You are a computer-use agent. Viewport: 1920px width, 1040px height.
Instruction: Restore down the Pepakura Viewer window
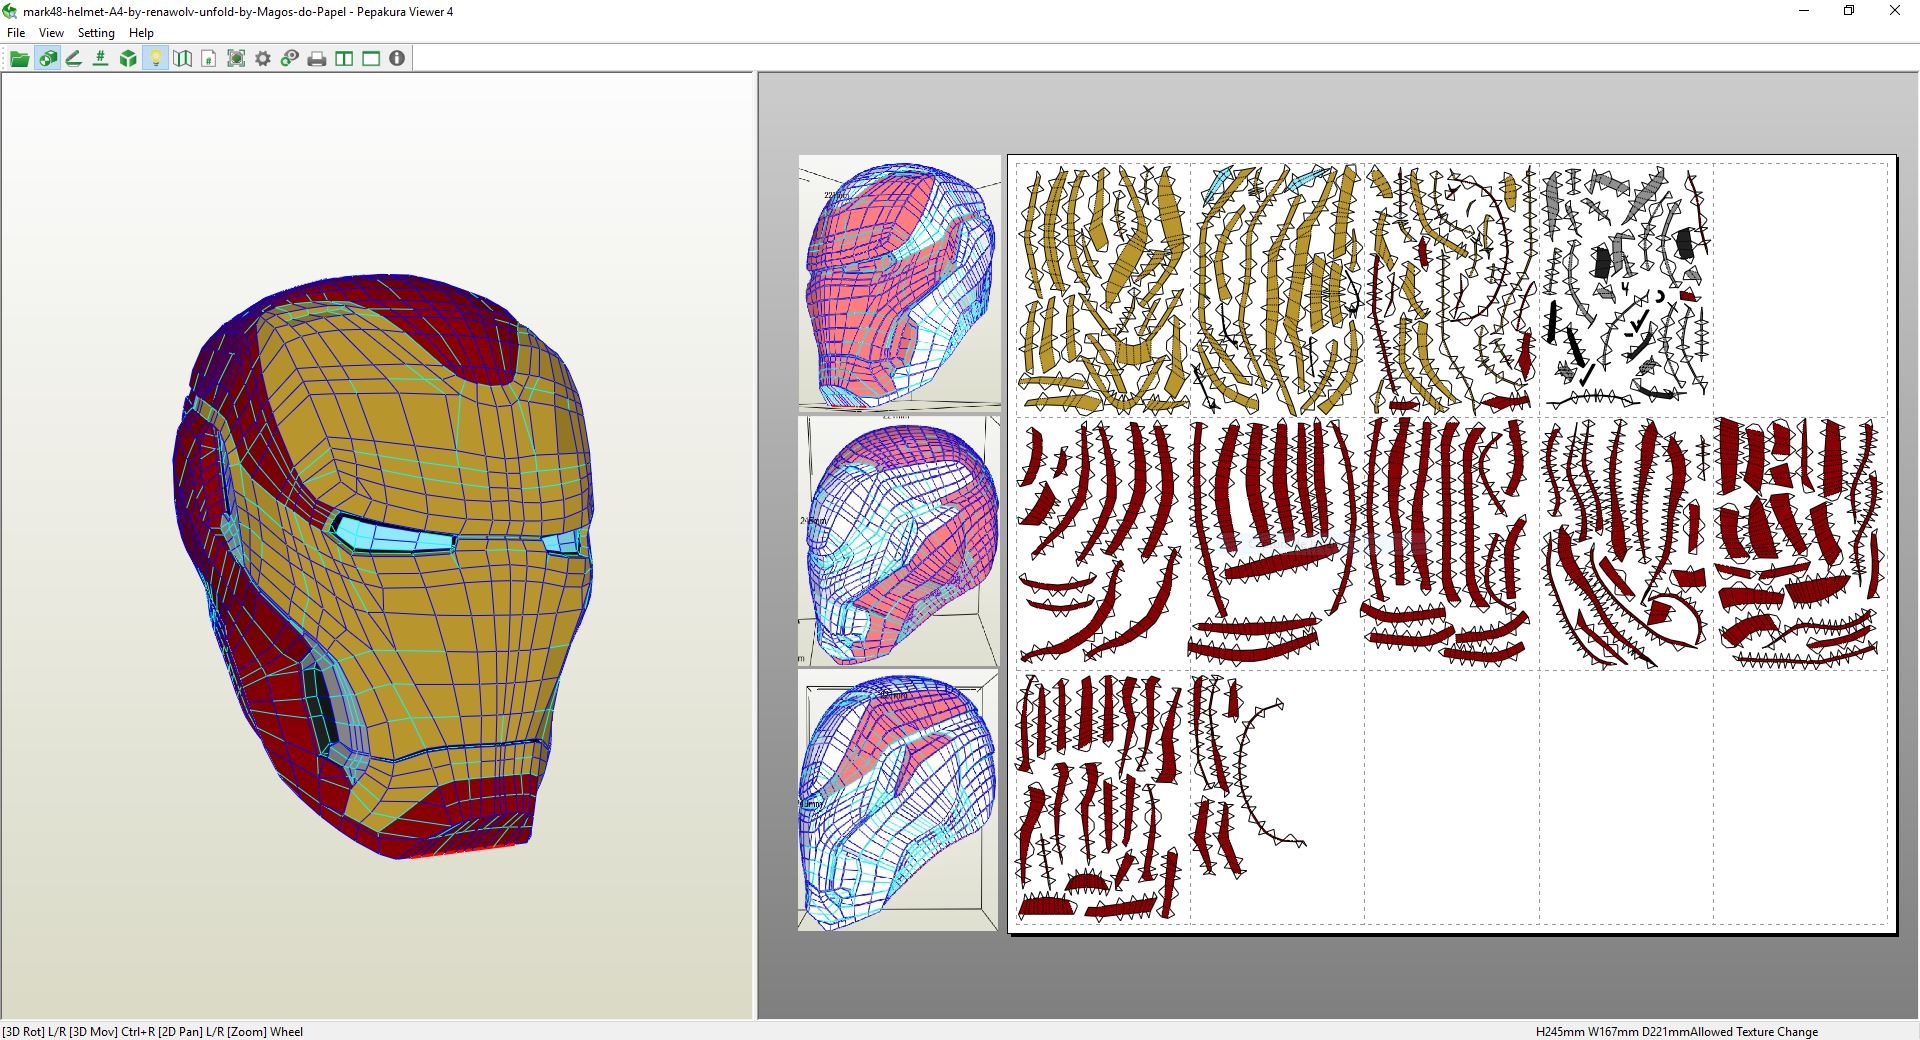(1849, 11)
